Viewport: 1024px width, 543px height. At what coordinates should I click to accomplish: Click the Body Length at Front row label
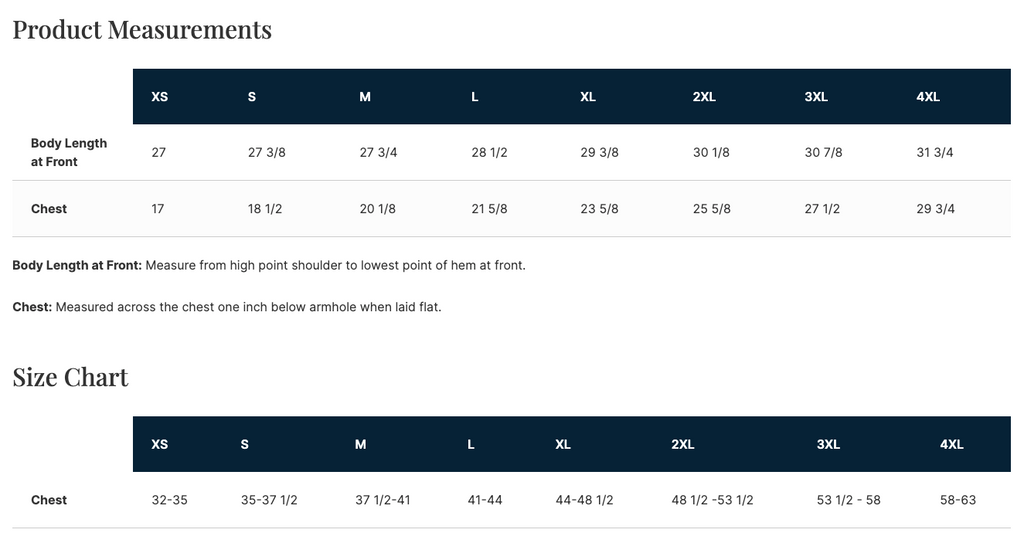pos(68,152)
